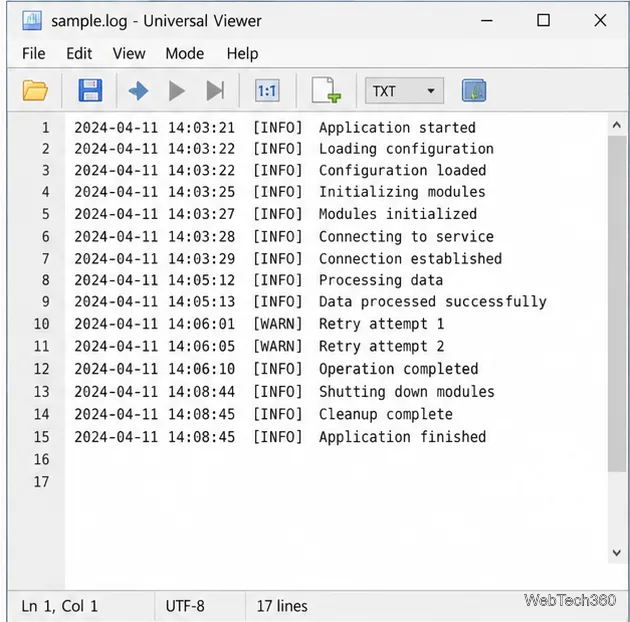Click the 'Initializing modules' log line

280,192
